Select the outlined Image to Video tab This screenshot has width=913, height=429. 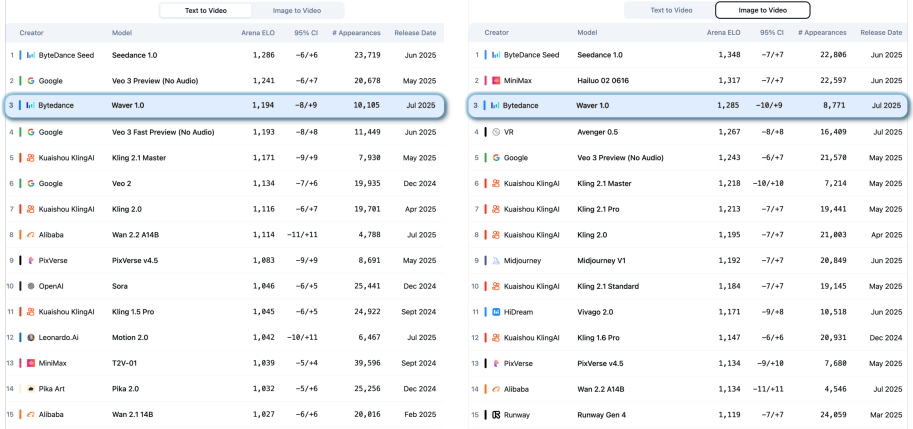[x=763, y=10]
